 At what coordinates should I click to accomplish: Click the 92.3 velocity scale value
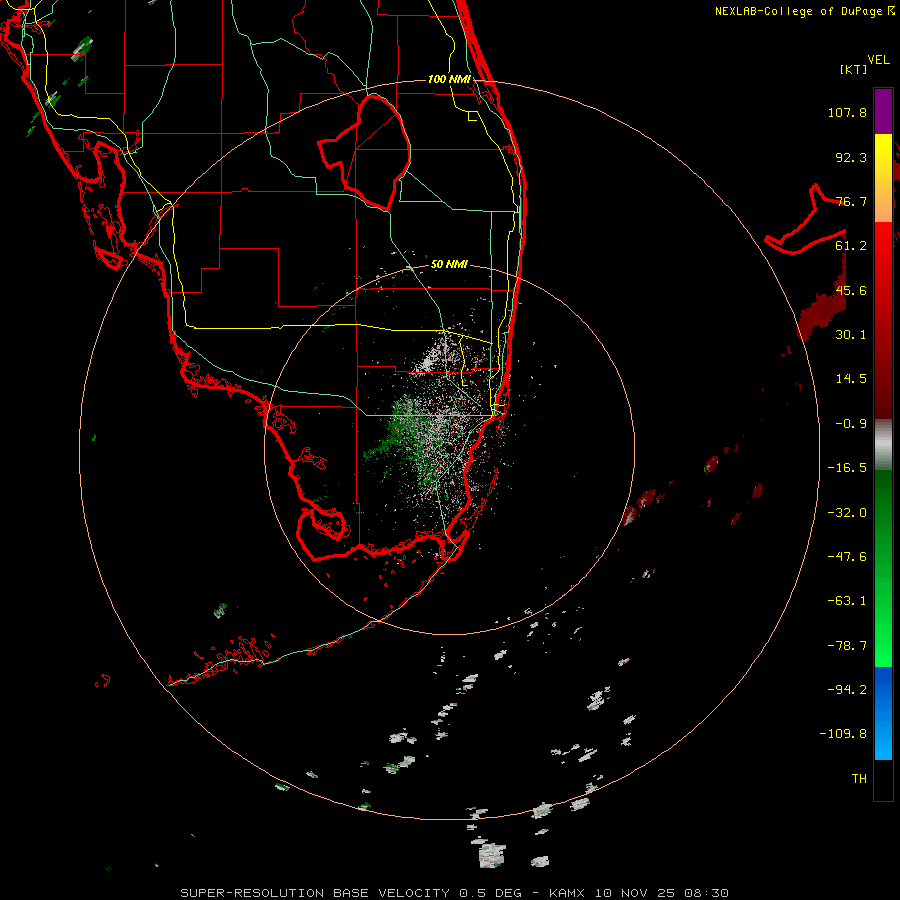click(851, 157)
